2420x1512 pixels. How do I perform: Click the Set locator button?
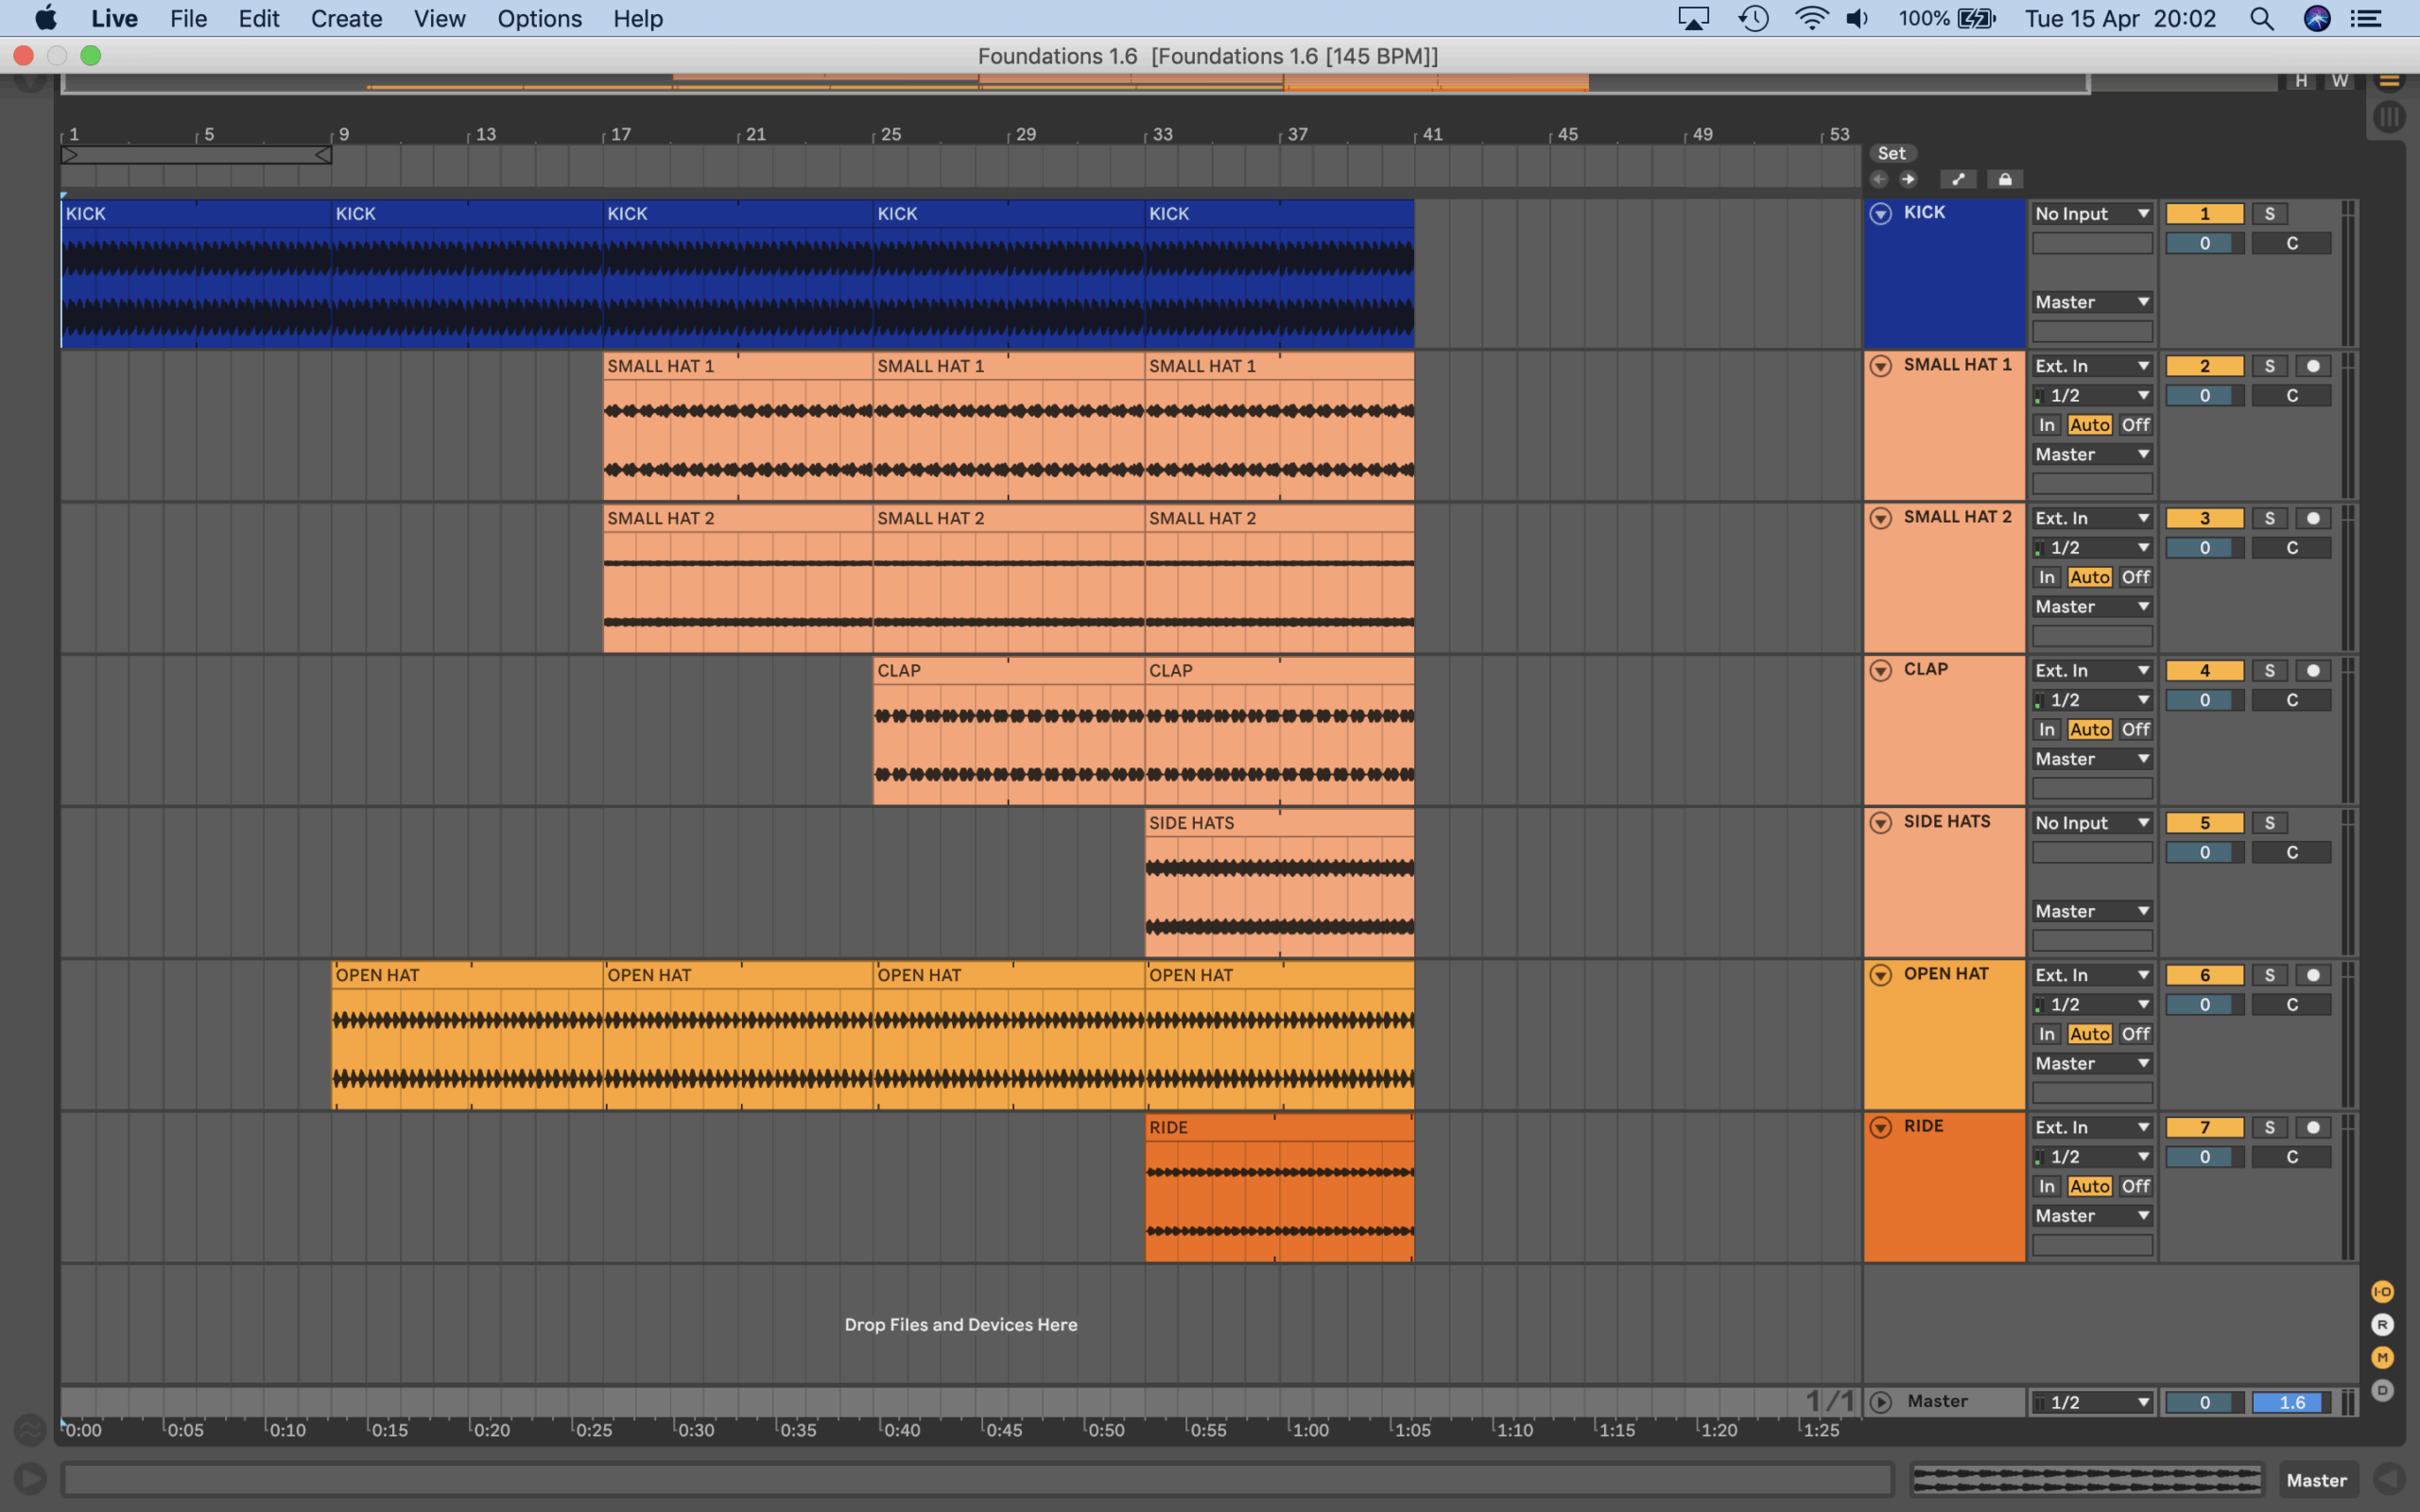1891,153
